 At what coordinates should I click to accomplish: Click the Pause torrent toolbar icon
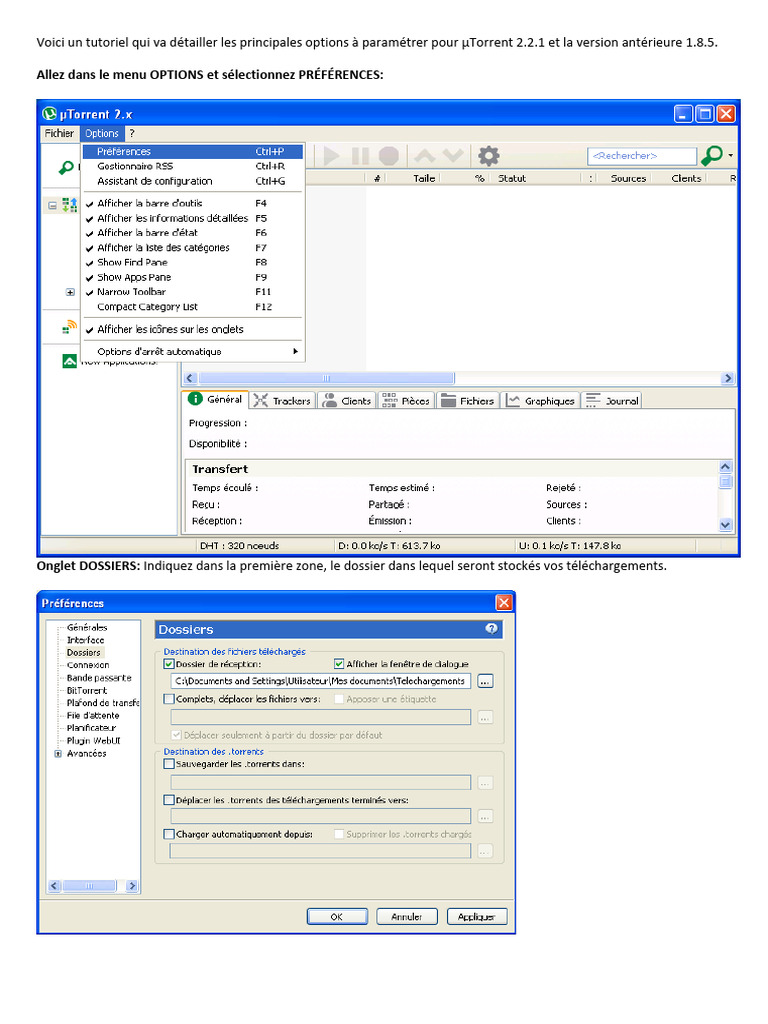[x=360, y=156]
